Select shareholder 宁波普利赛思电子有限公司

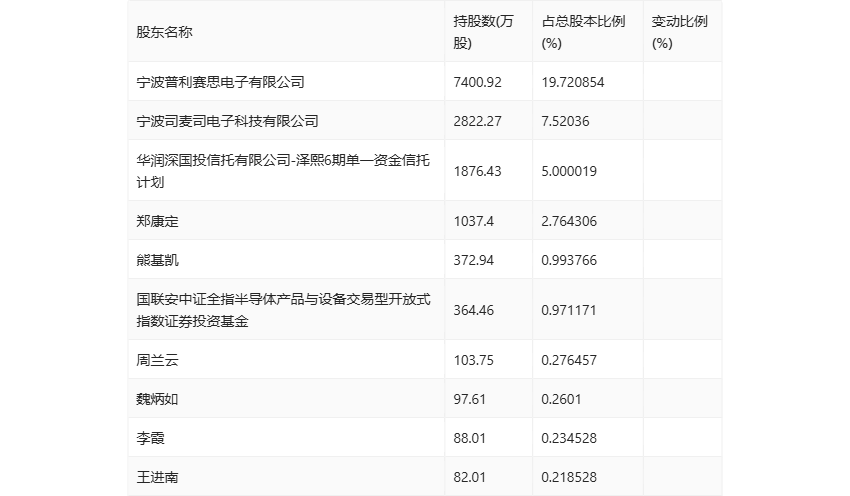[x=220, y=82]
